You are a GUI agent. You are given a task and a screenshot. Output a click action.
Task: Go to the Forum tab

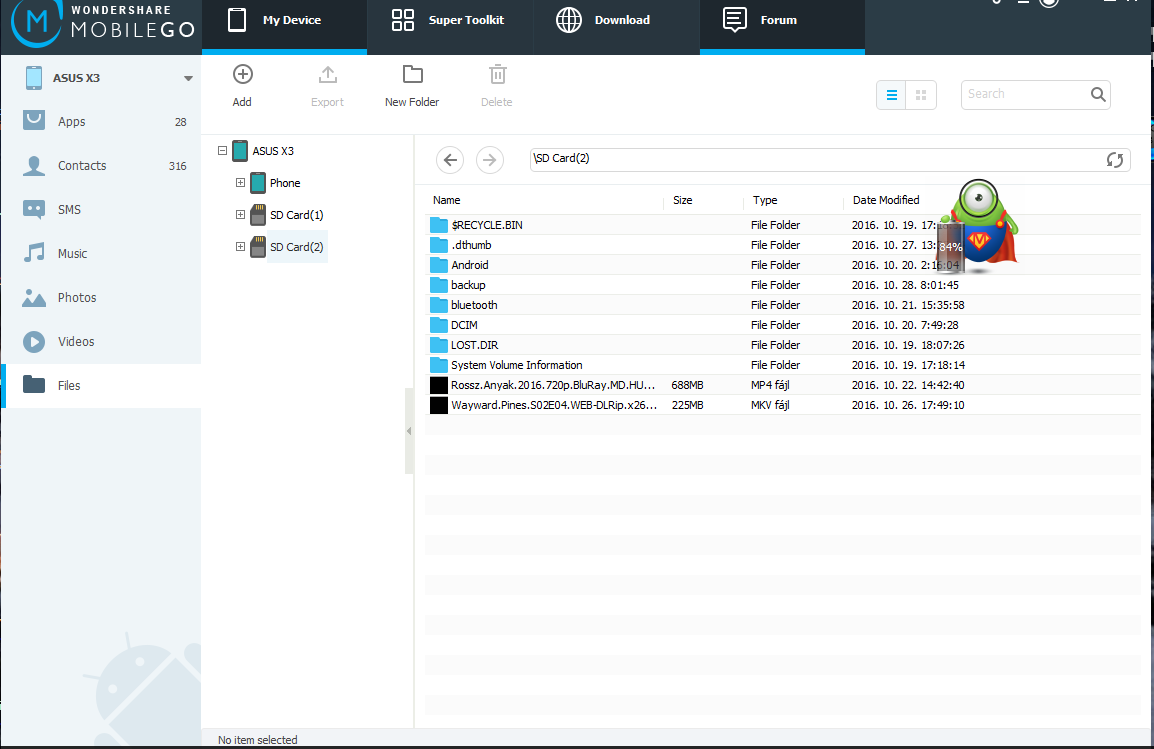click(x=782, y=25)
